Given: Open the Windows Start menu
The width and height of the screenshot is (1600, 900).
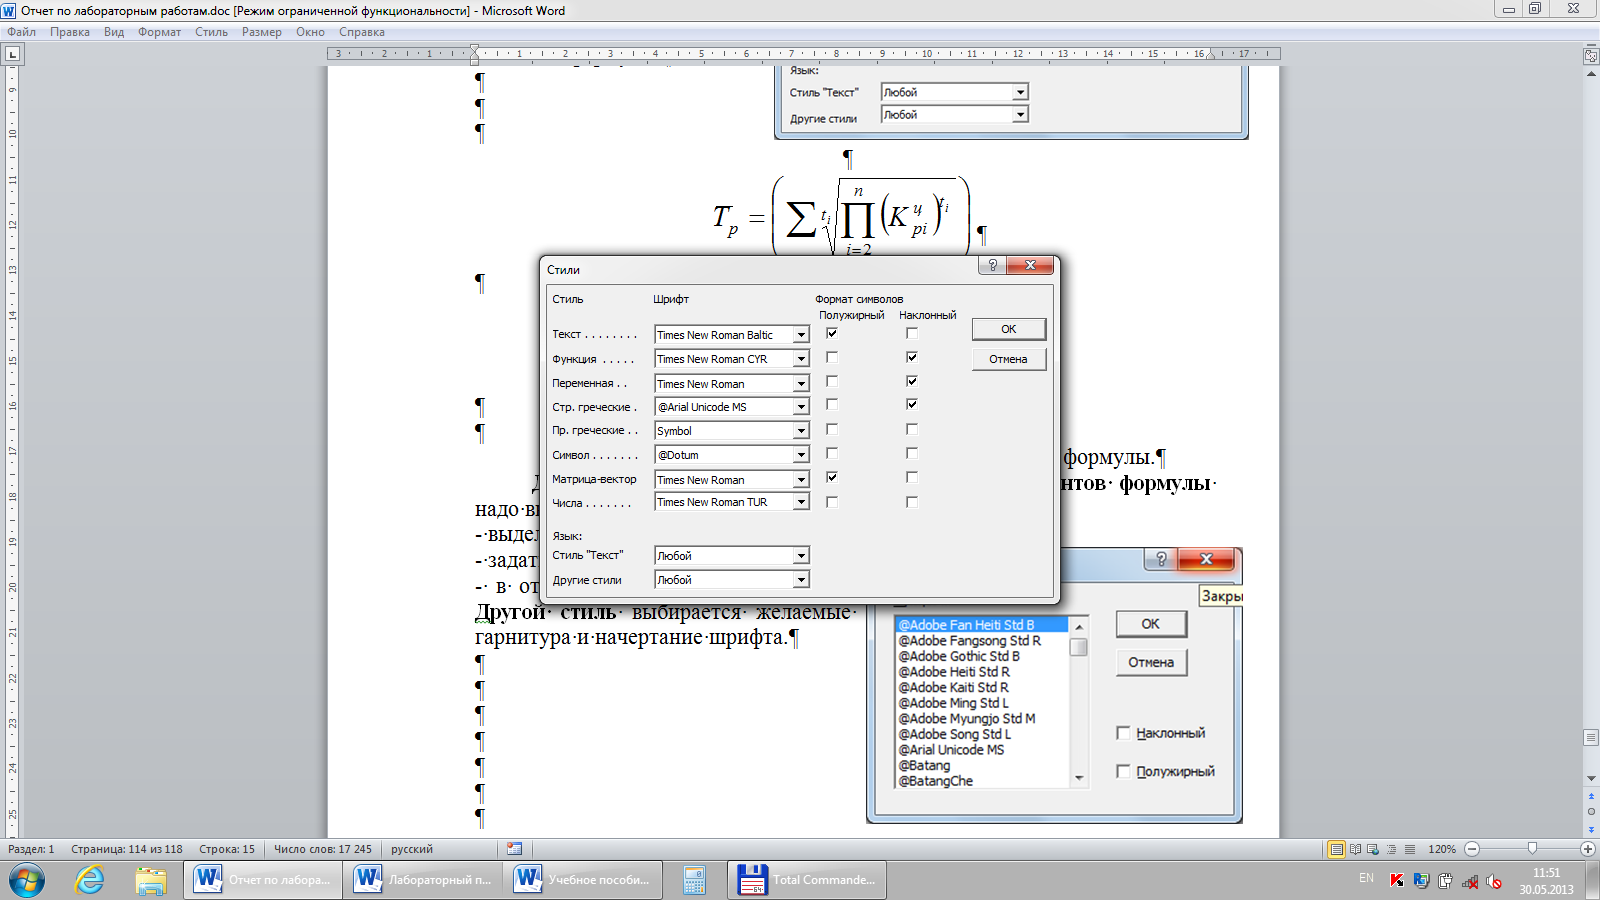Looking at the screenshot, I should (27, 880).
